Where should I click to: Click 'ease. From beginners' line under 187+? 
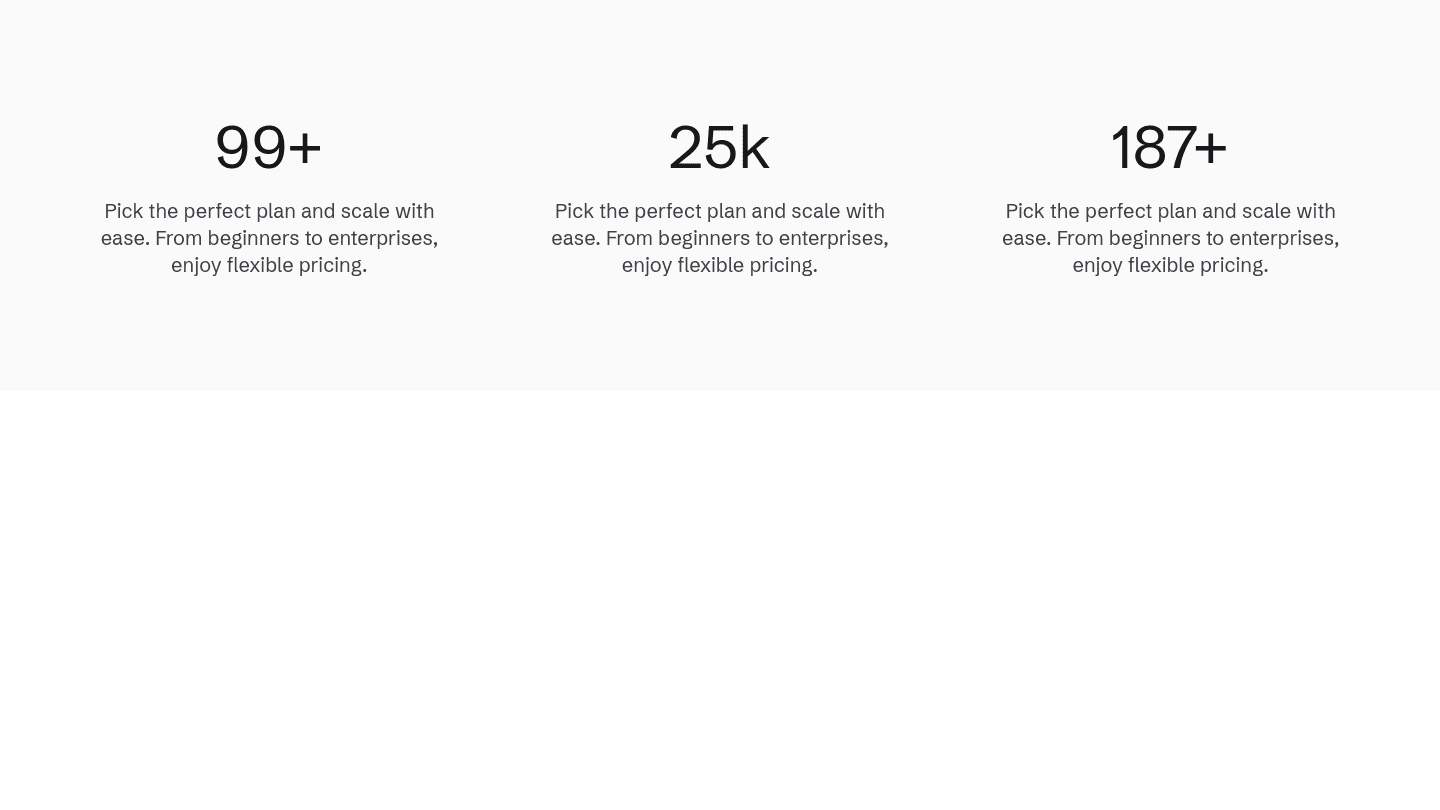(1170, 238)
